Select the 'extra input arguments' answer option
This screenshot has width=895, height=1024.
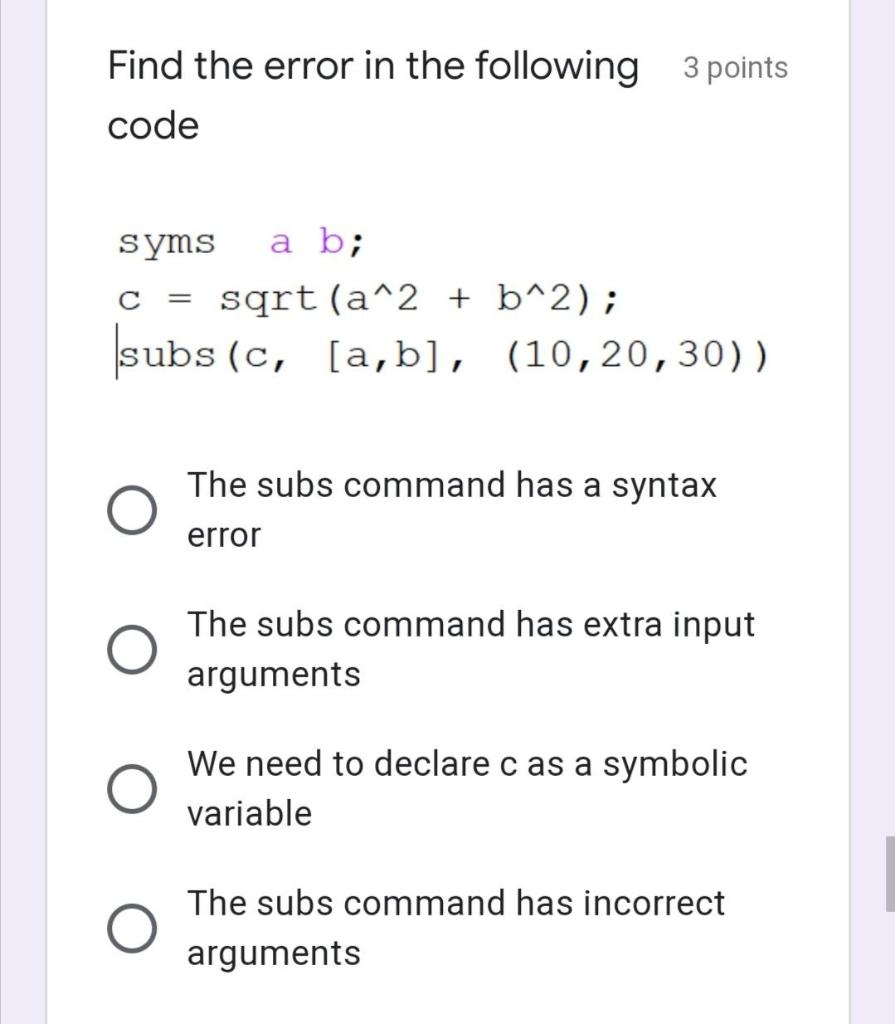[x=135, y=651]
